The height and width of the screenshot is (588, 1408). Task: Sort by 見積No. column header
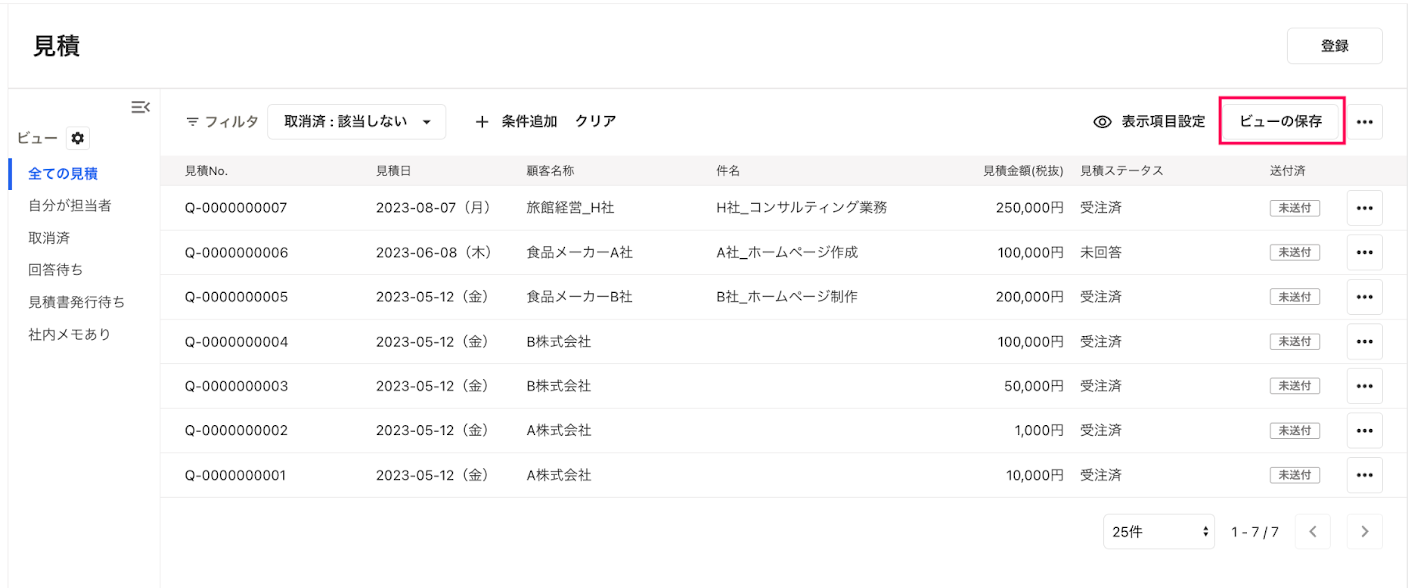tap(207, 171)
